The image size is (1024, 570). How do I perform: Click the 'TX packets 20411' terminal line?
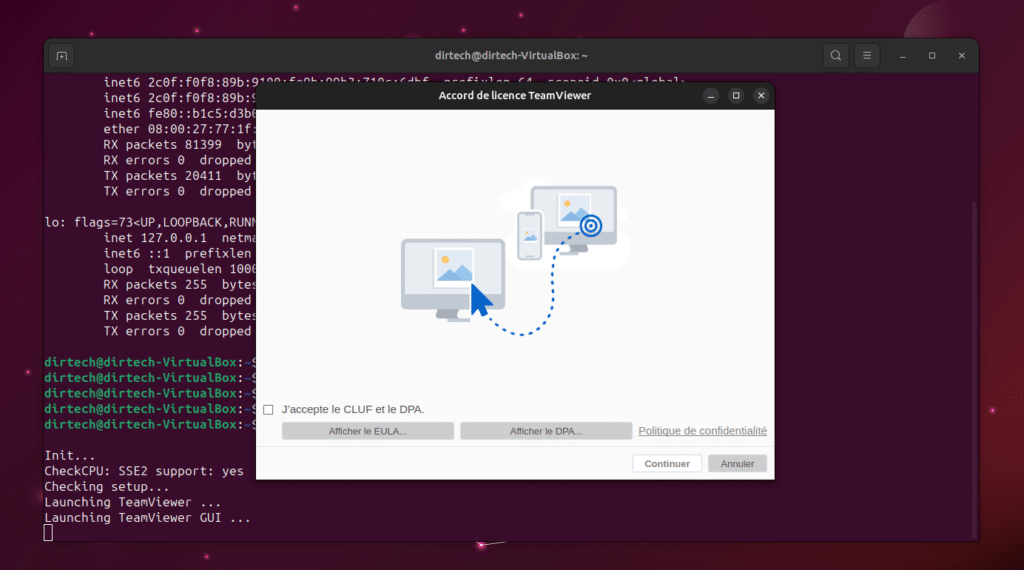coord(180,176)
